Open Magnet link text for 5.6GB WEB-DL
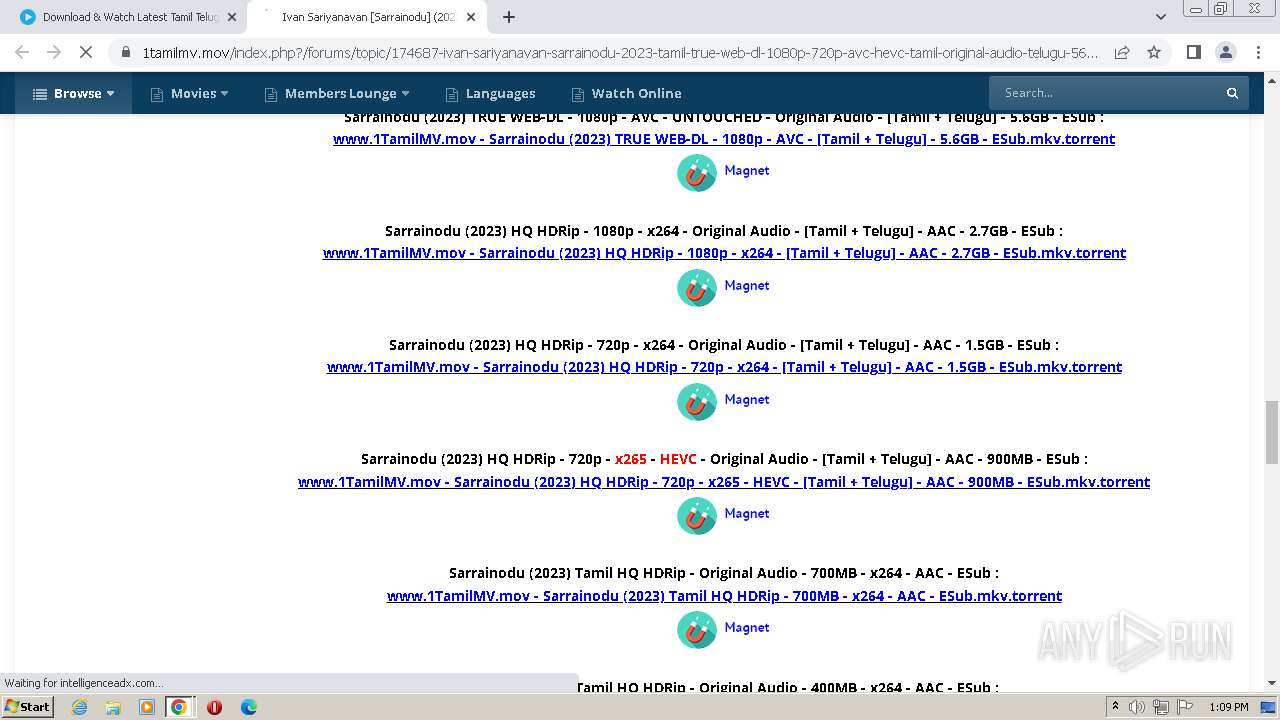 (746, 170)
